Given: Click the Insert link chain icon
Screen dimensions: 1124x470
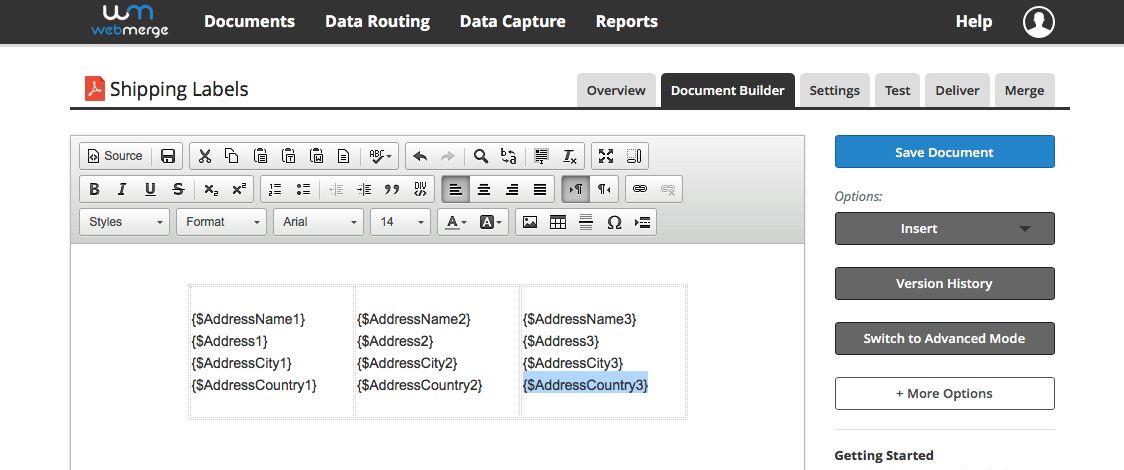Looking at the screenshot, I should click(x=640, y=189).
